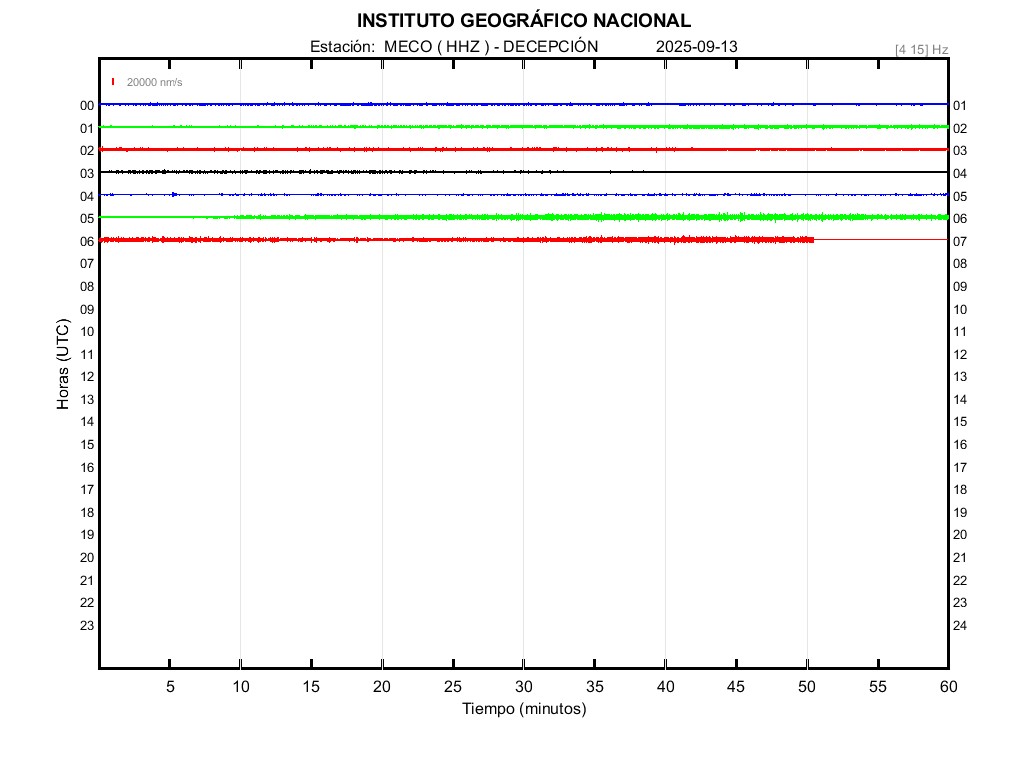The image size is (1024, 768).
Task: Click the date 2025-09-13
Action: pyautogui.click(x=697, y=47)
